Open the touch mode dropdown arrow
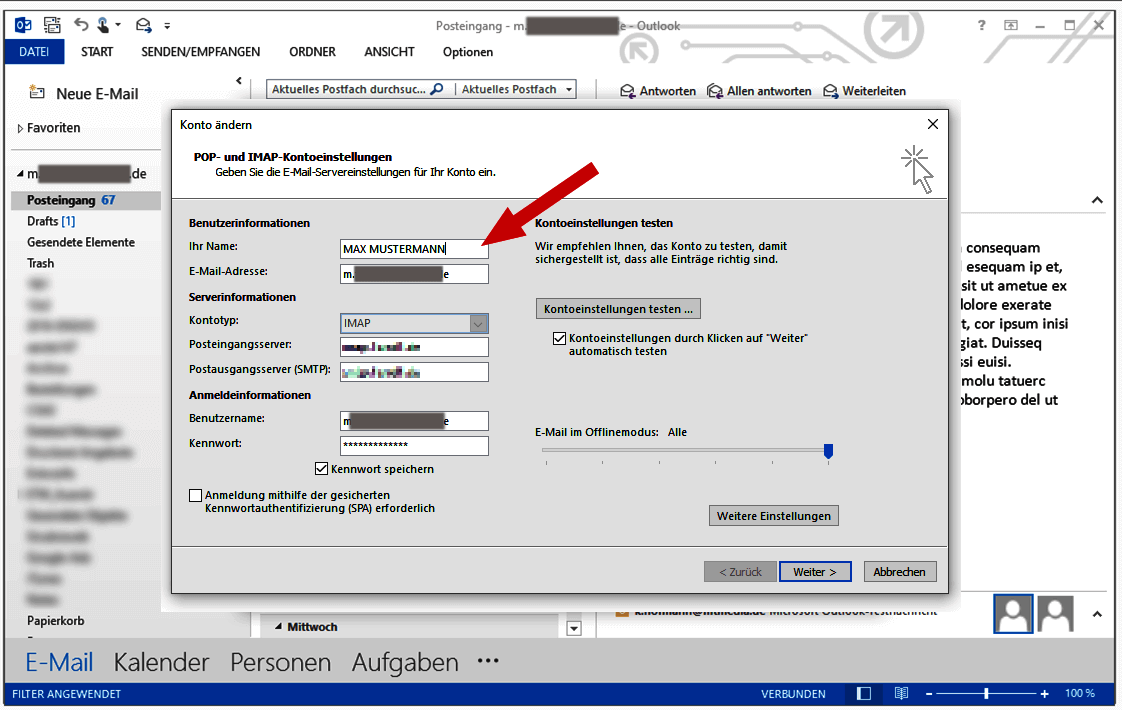Viewport: 1122px width, 710px height. point(118,25)
